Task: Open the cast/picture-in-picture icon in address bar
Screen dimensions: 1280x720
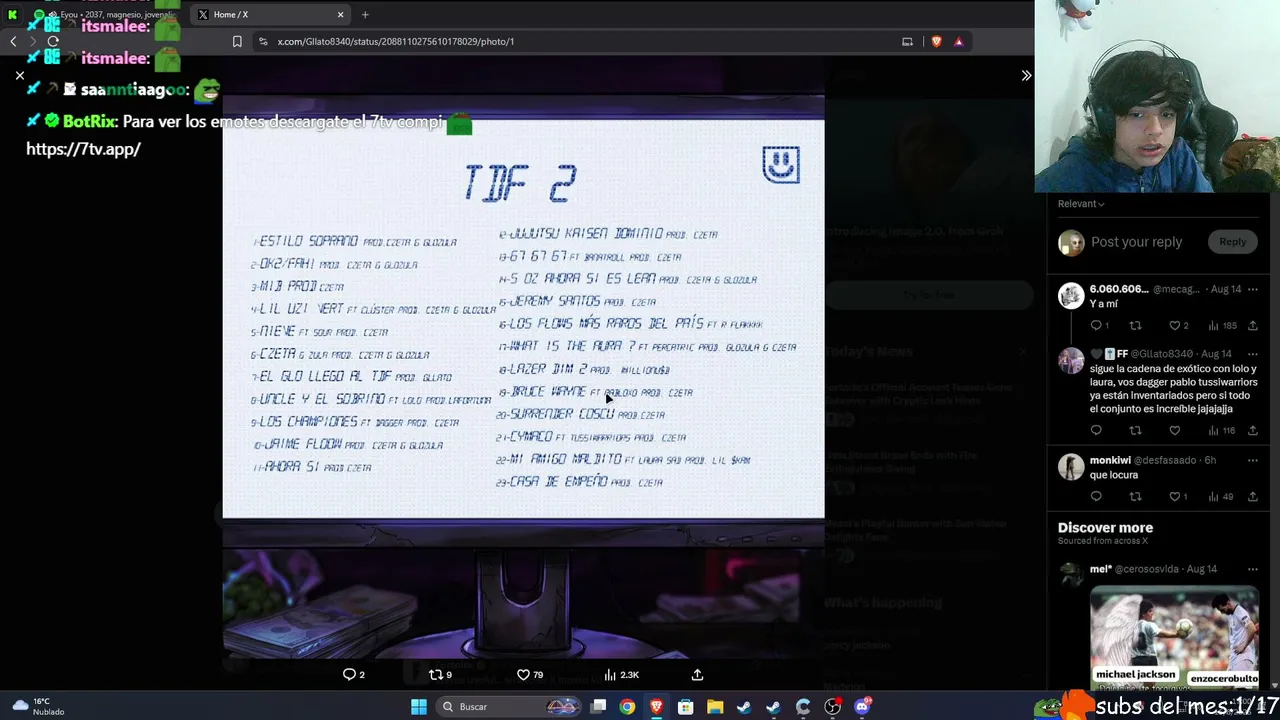Action: (907, 41)
